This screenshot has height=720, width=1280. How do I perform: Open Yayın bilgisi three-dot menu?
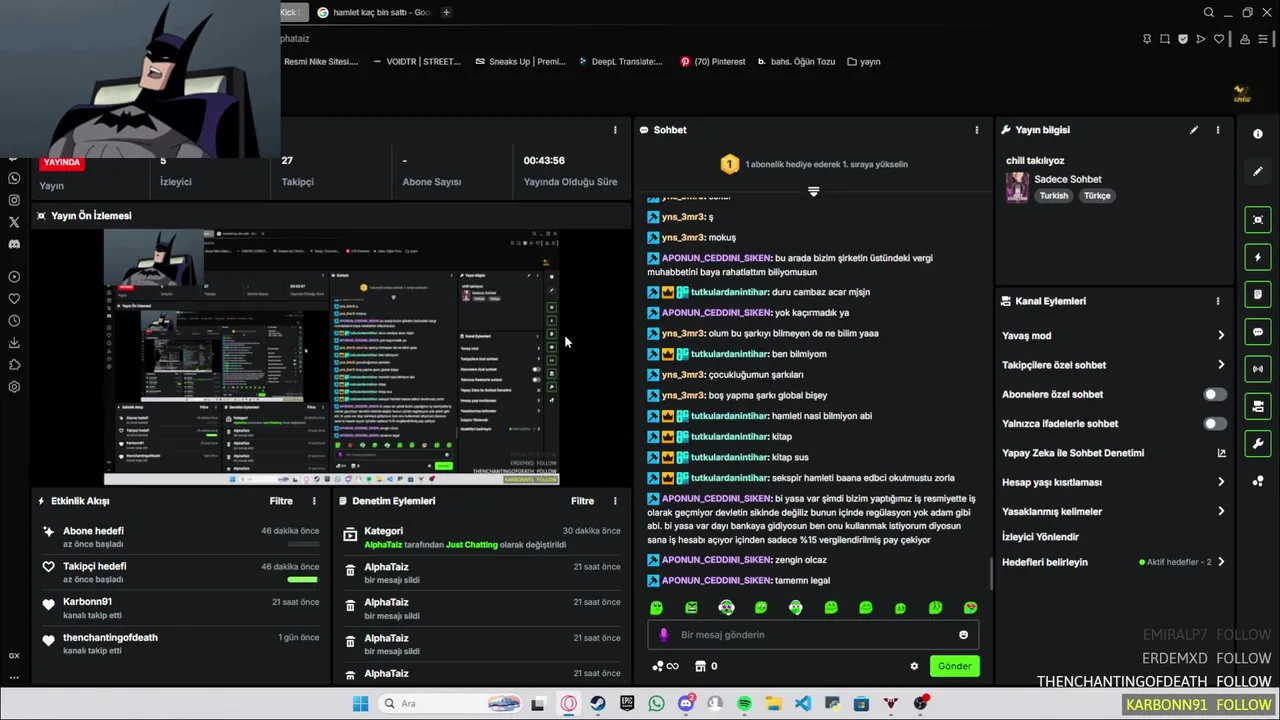click(1217, 130)
